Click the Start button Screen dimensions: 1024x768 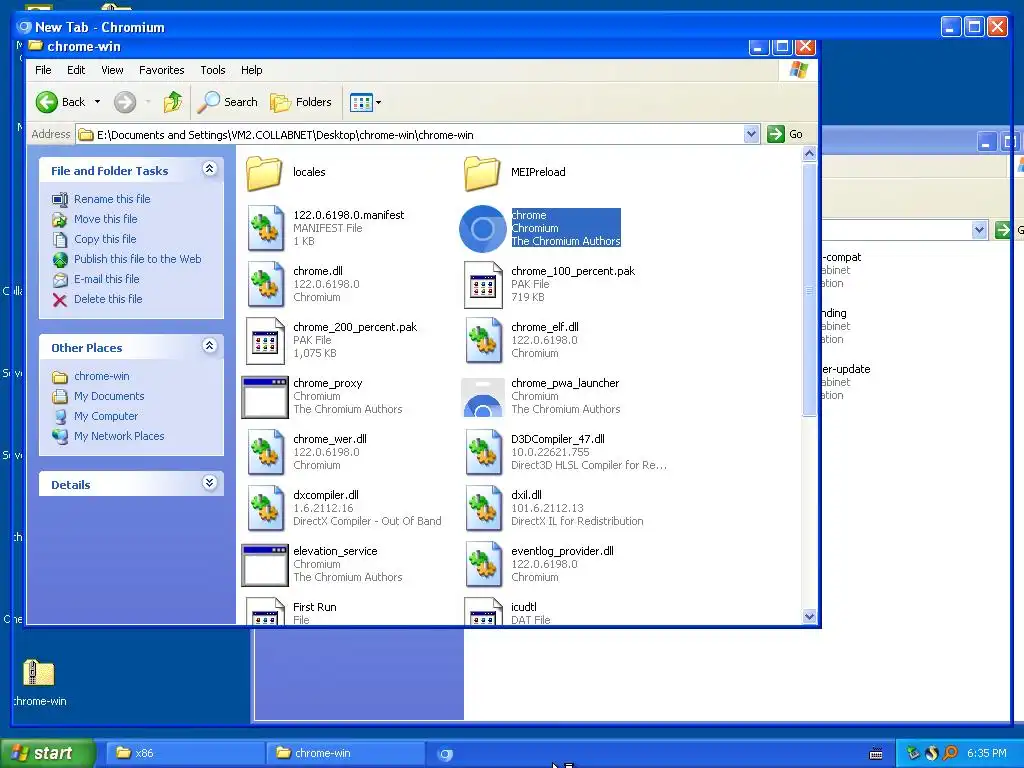point(46,753)
